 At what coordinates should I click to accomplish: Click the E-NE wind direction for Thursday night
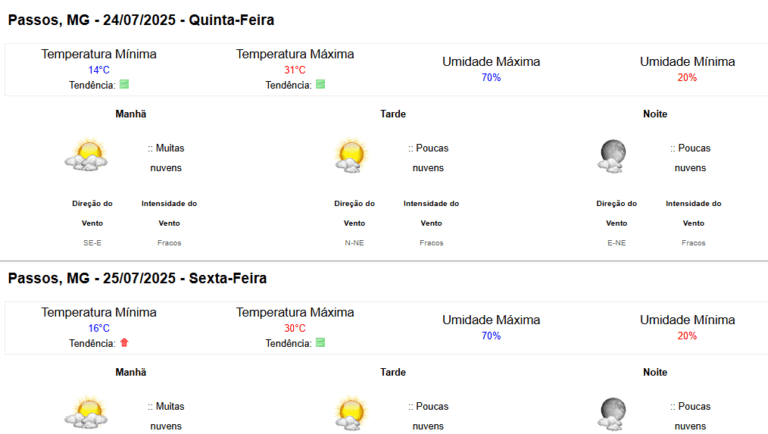tap(617, 243)
